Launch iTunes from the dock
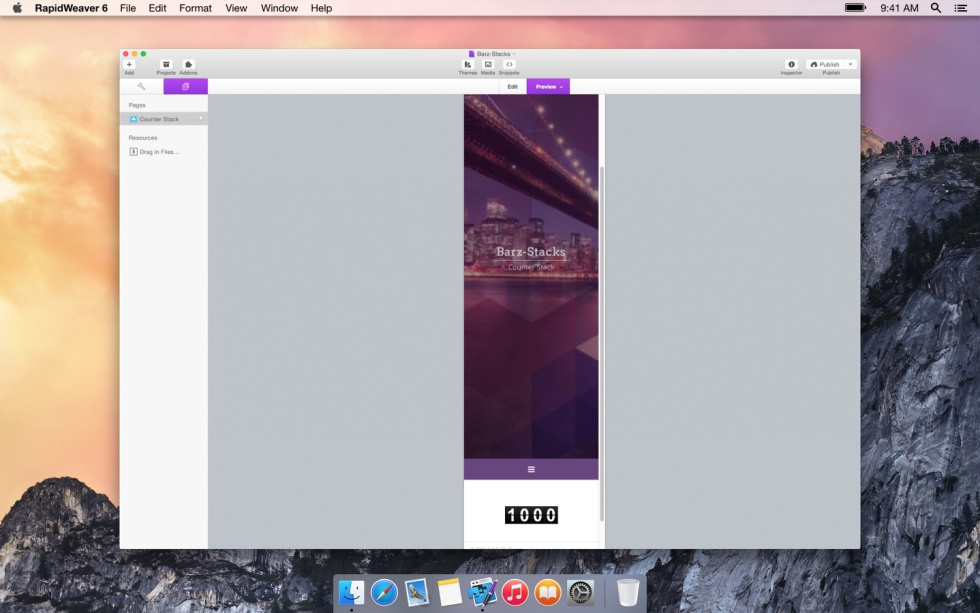This screenshot has height=613, width=980. pos(515,592)
